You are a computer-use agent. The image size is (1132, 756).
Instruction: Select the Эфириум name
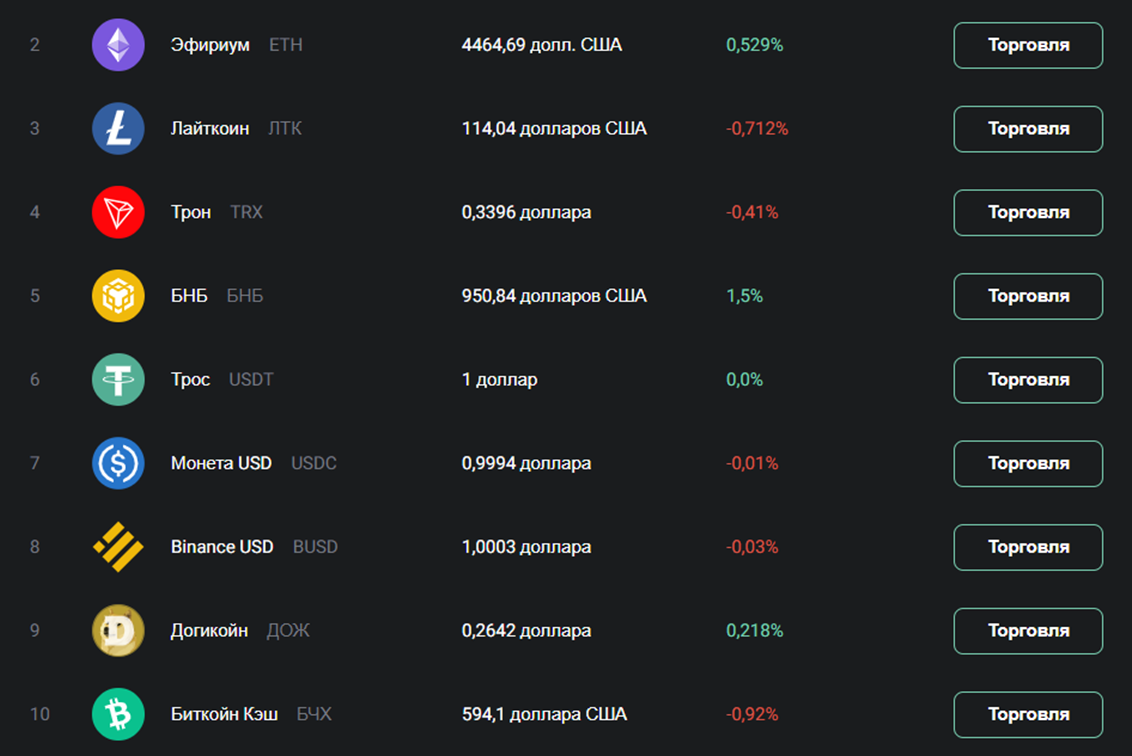210,45
